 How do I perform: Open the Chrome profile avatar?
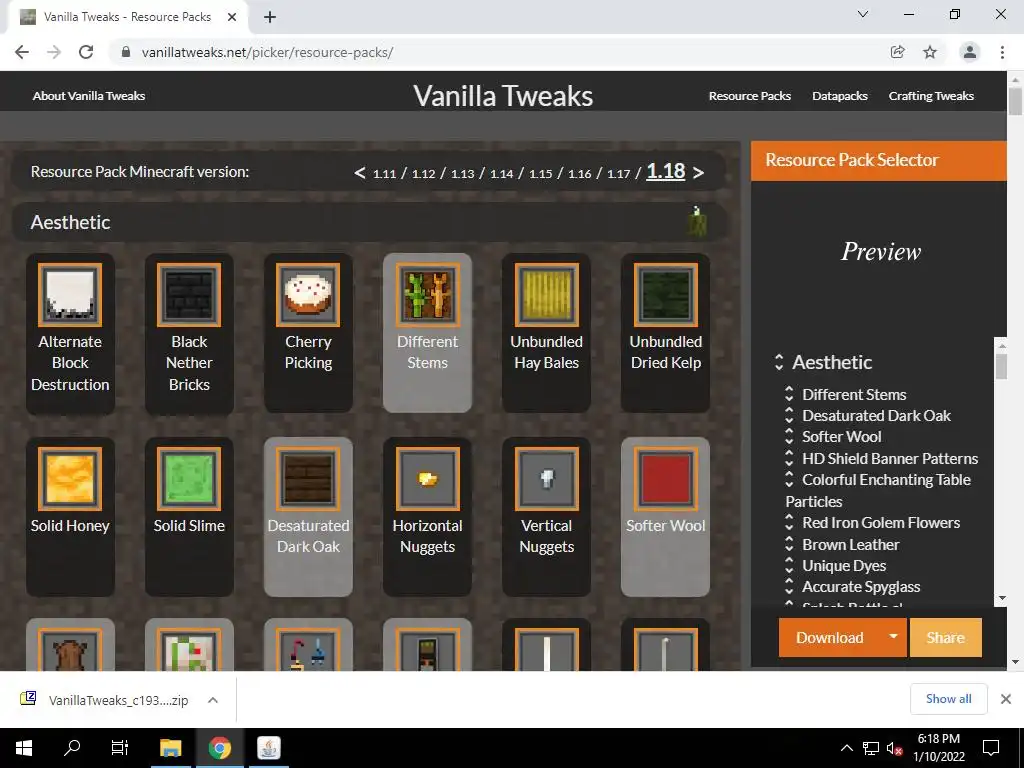pyautogui.click(x=970, y=52)
